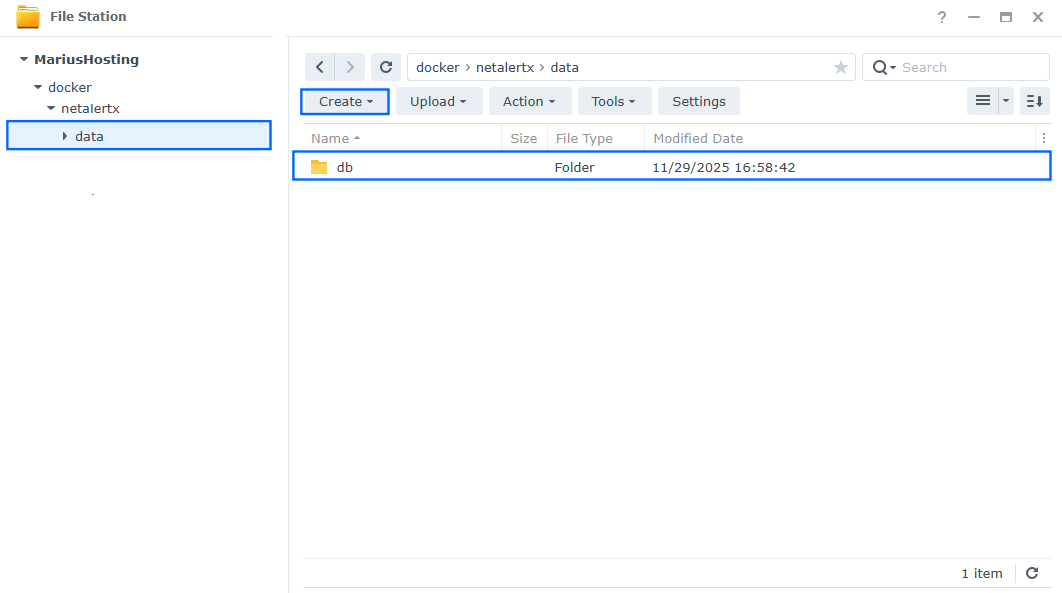Open the sorting options icon
1062x593 pixels.
coord(1034,101)
